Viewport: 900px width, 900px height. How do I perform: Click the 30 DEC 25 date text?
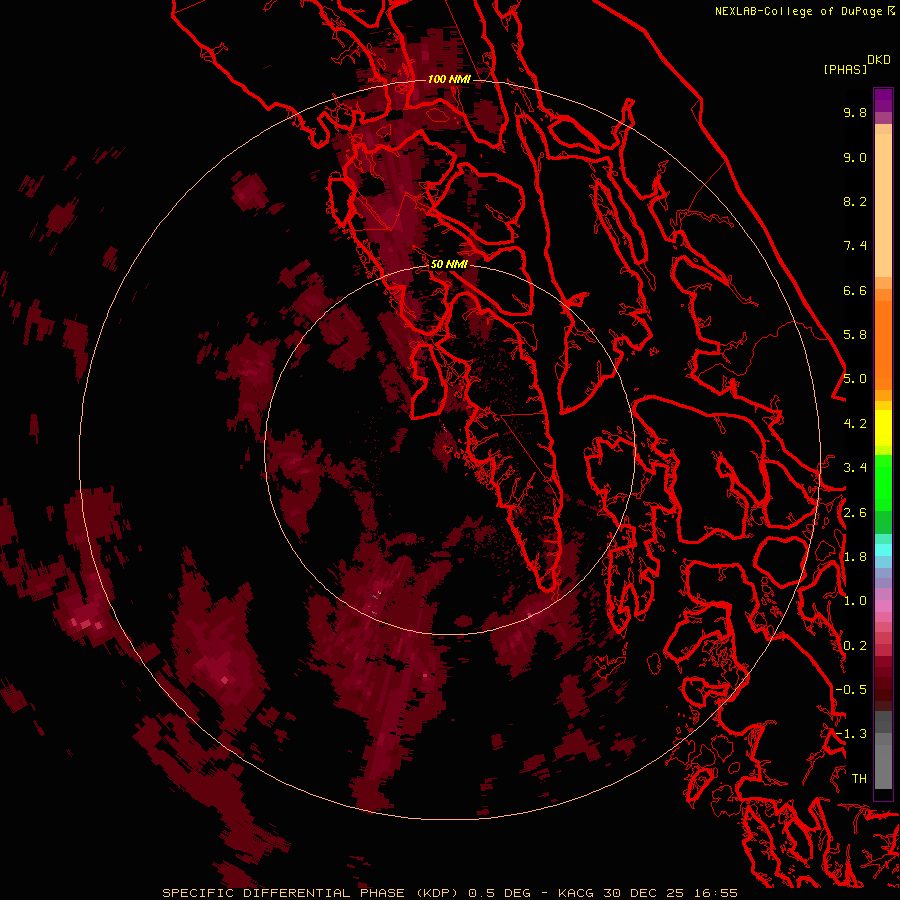pyautogui.click(x=642, y=893)
